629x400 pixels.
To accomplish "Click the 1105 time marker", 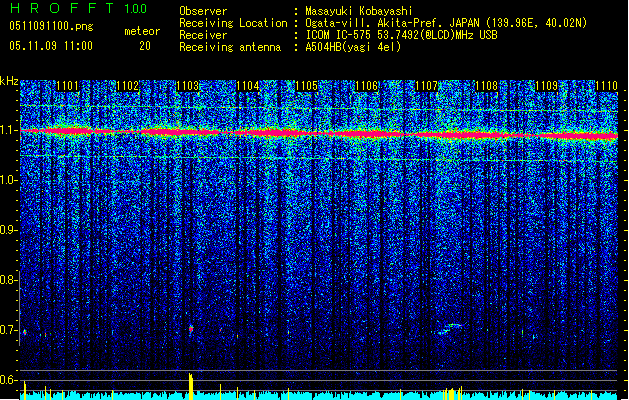I will point(307,86).
